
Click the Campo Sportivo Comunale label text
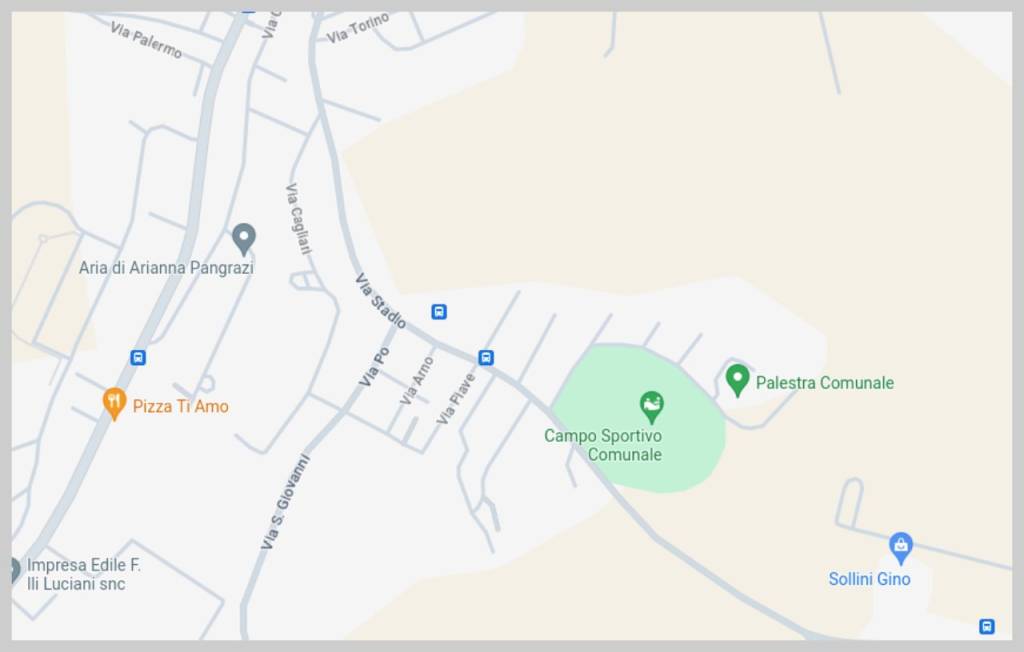tap(603, 445)
